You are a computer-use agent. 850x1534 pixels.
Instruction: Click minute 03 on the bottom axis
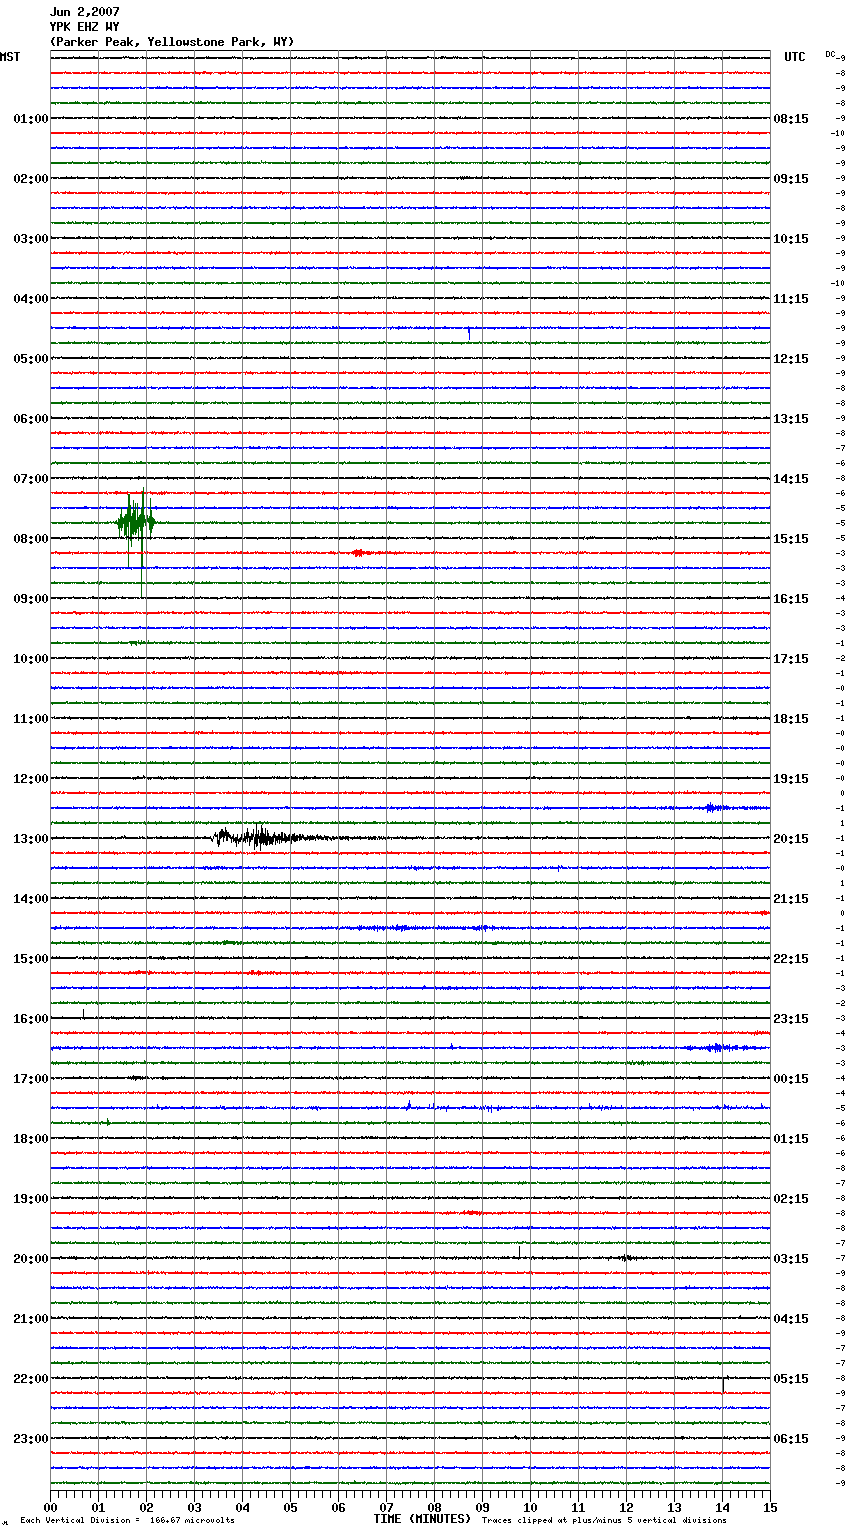click(195, 1507)
